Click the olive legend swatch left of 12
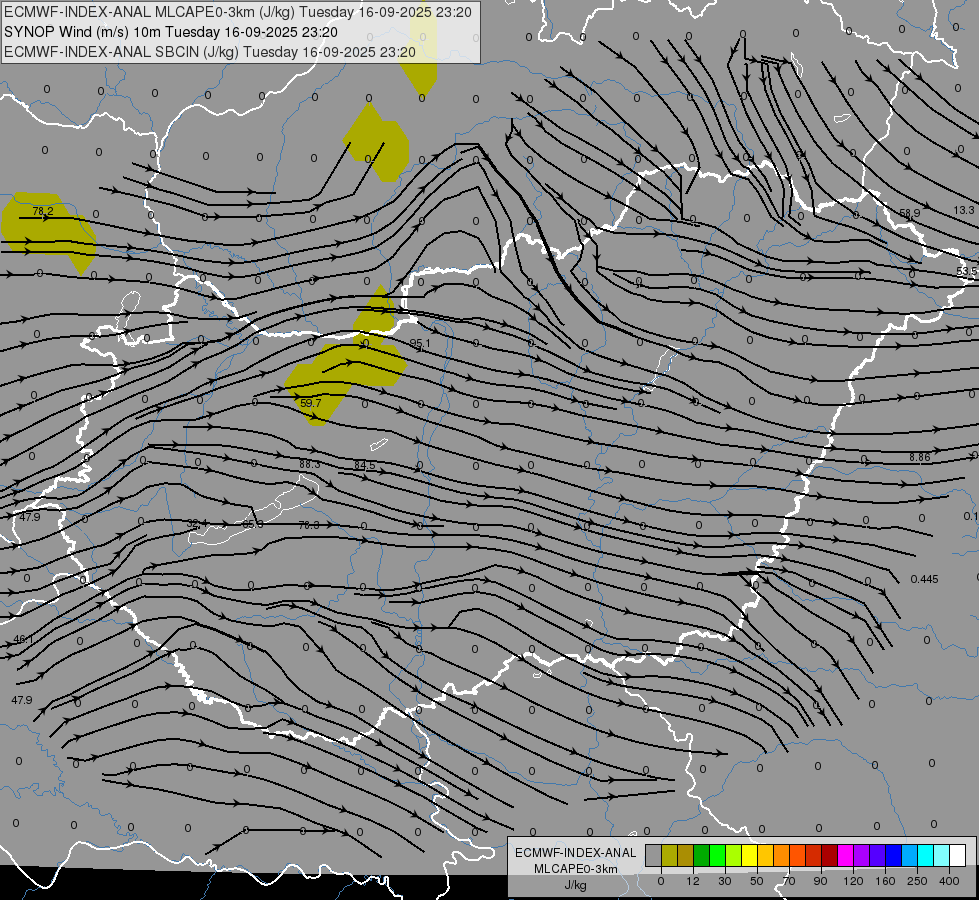979x900 pixels. click(x=669, y=855)
